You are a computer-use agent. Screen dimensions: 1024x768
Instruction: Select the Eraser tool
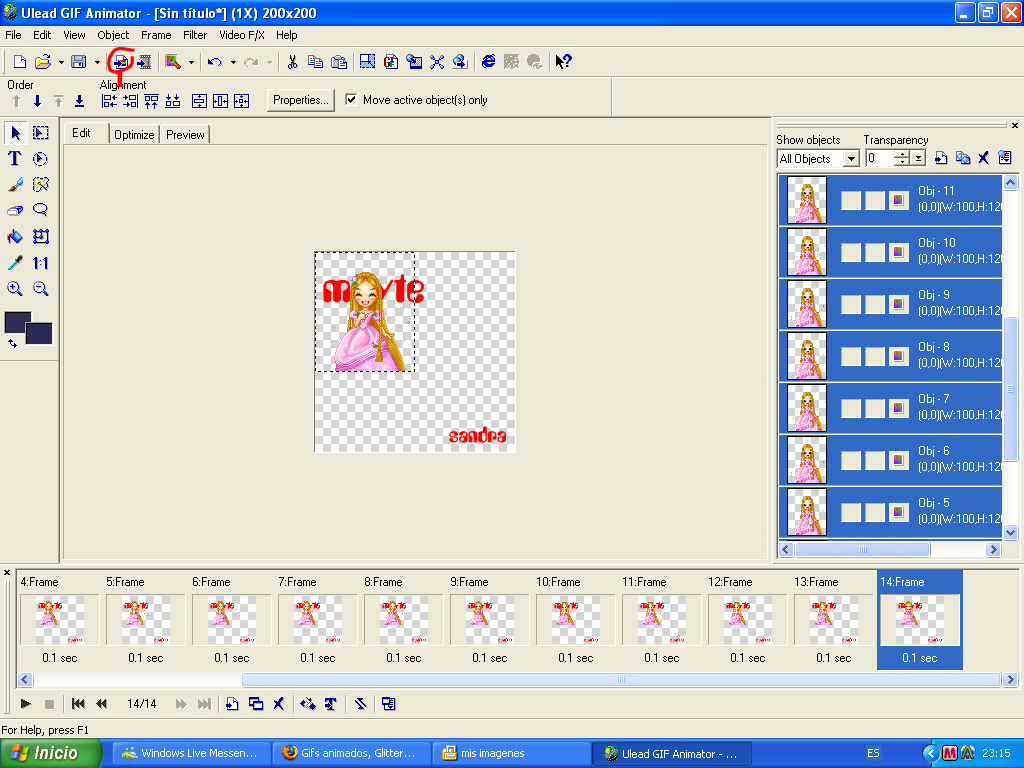click(16, 210)
